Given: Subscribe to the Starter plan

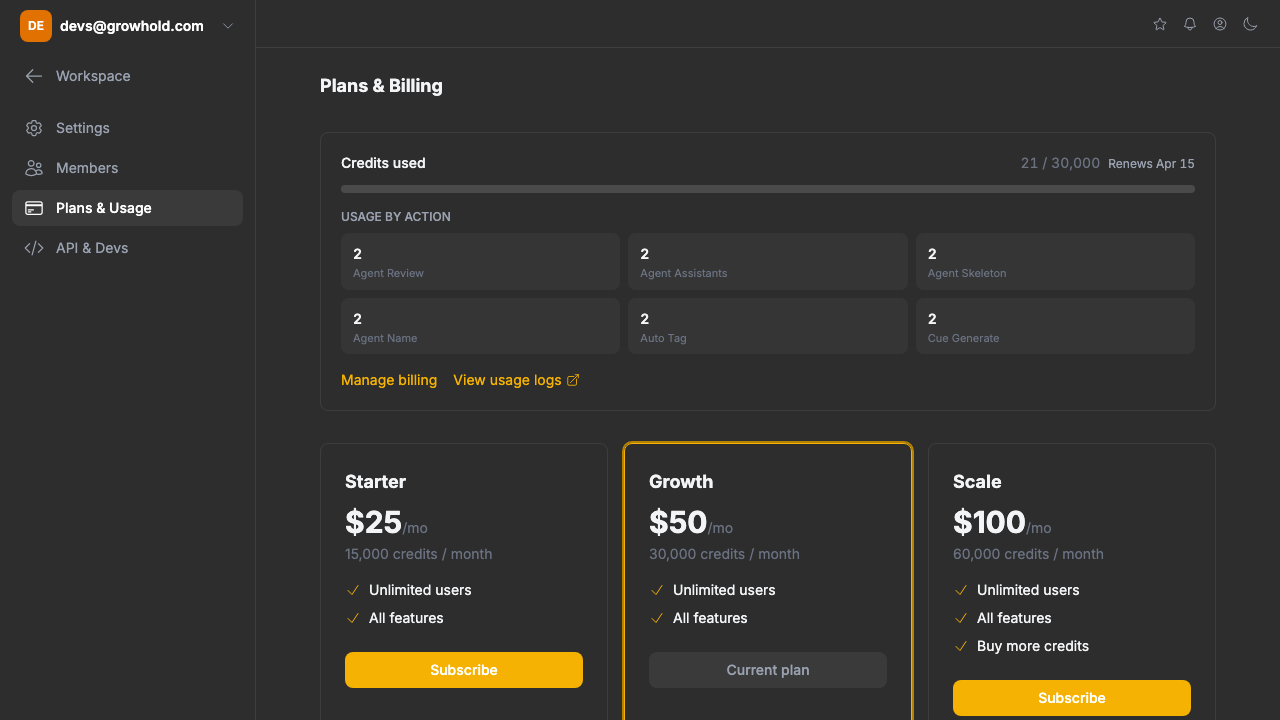Looking at the screenshot, I should tap(463, 669).
